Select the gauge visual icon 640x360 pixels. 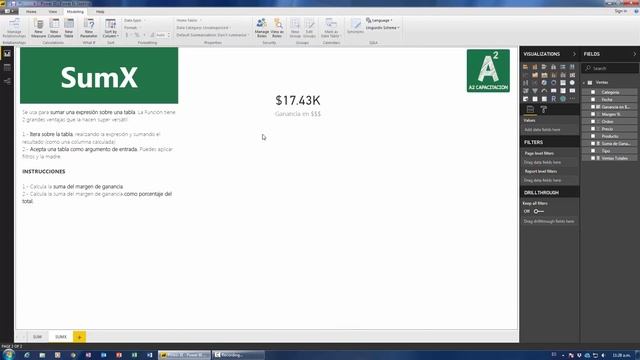[x=544, y=91]
